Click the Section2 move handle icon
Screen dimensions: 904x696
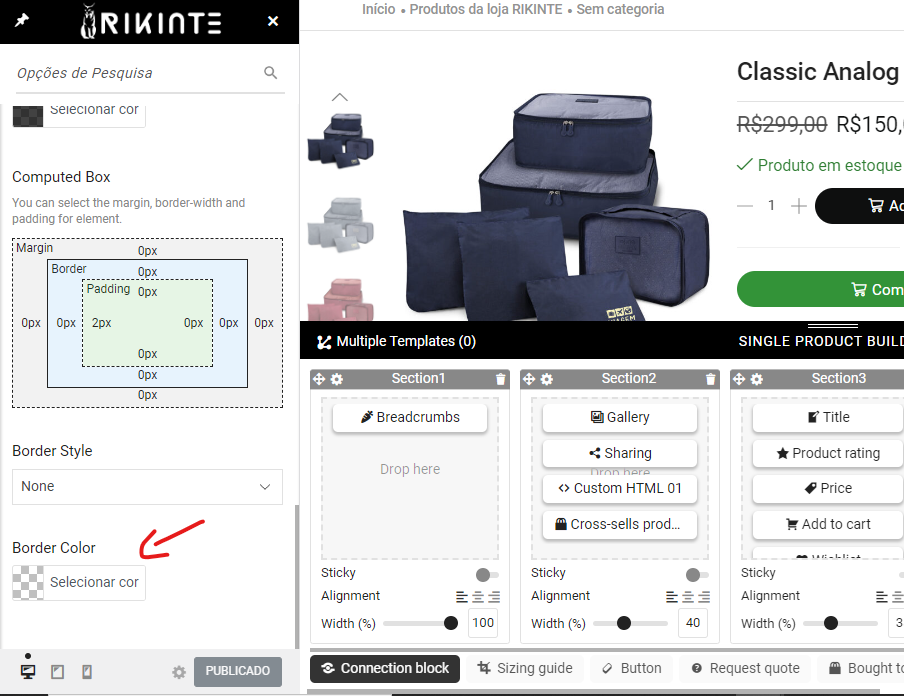529,379
